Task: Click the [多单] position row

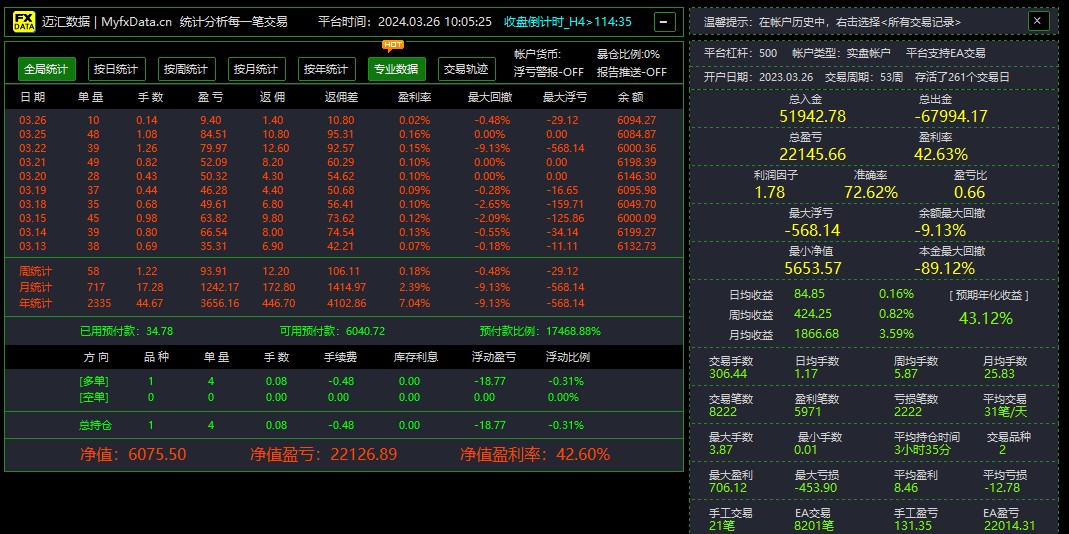Action: tap(344, 381)
